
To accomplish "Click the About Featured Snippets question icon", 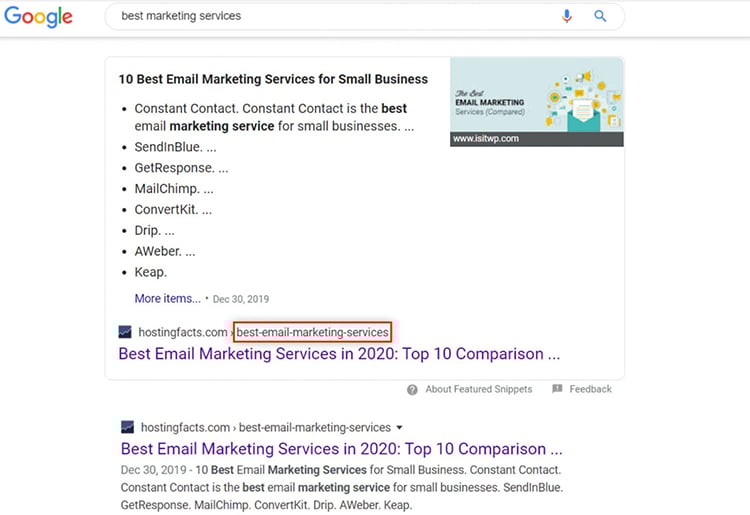I will pyautogui.click(x=412, y=389).
